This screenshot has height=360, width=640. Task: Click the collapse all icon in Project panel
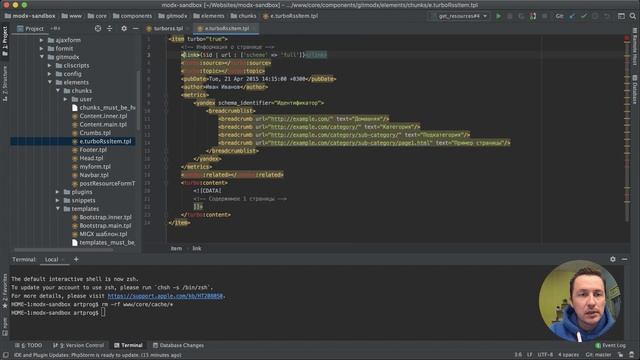pyautogui.click(x=109, y=29)
